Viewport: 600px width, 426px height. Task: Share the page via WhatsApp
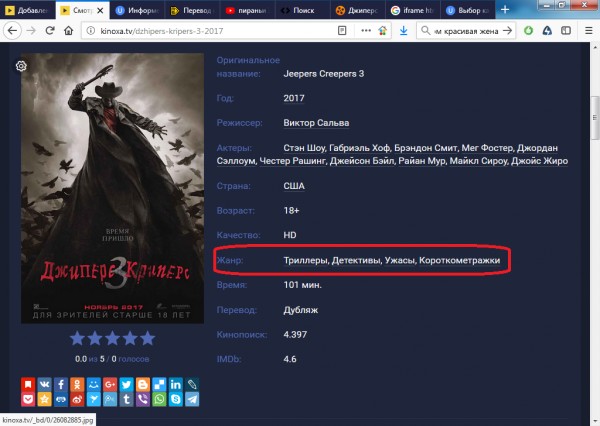coord(159,399)
